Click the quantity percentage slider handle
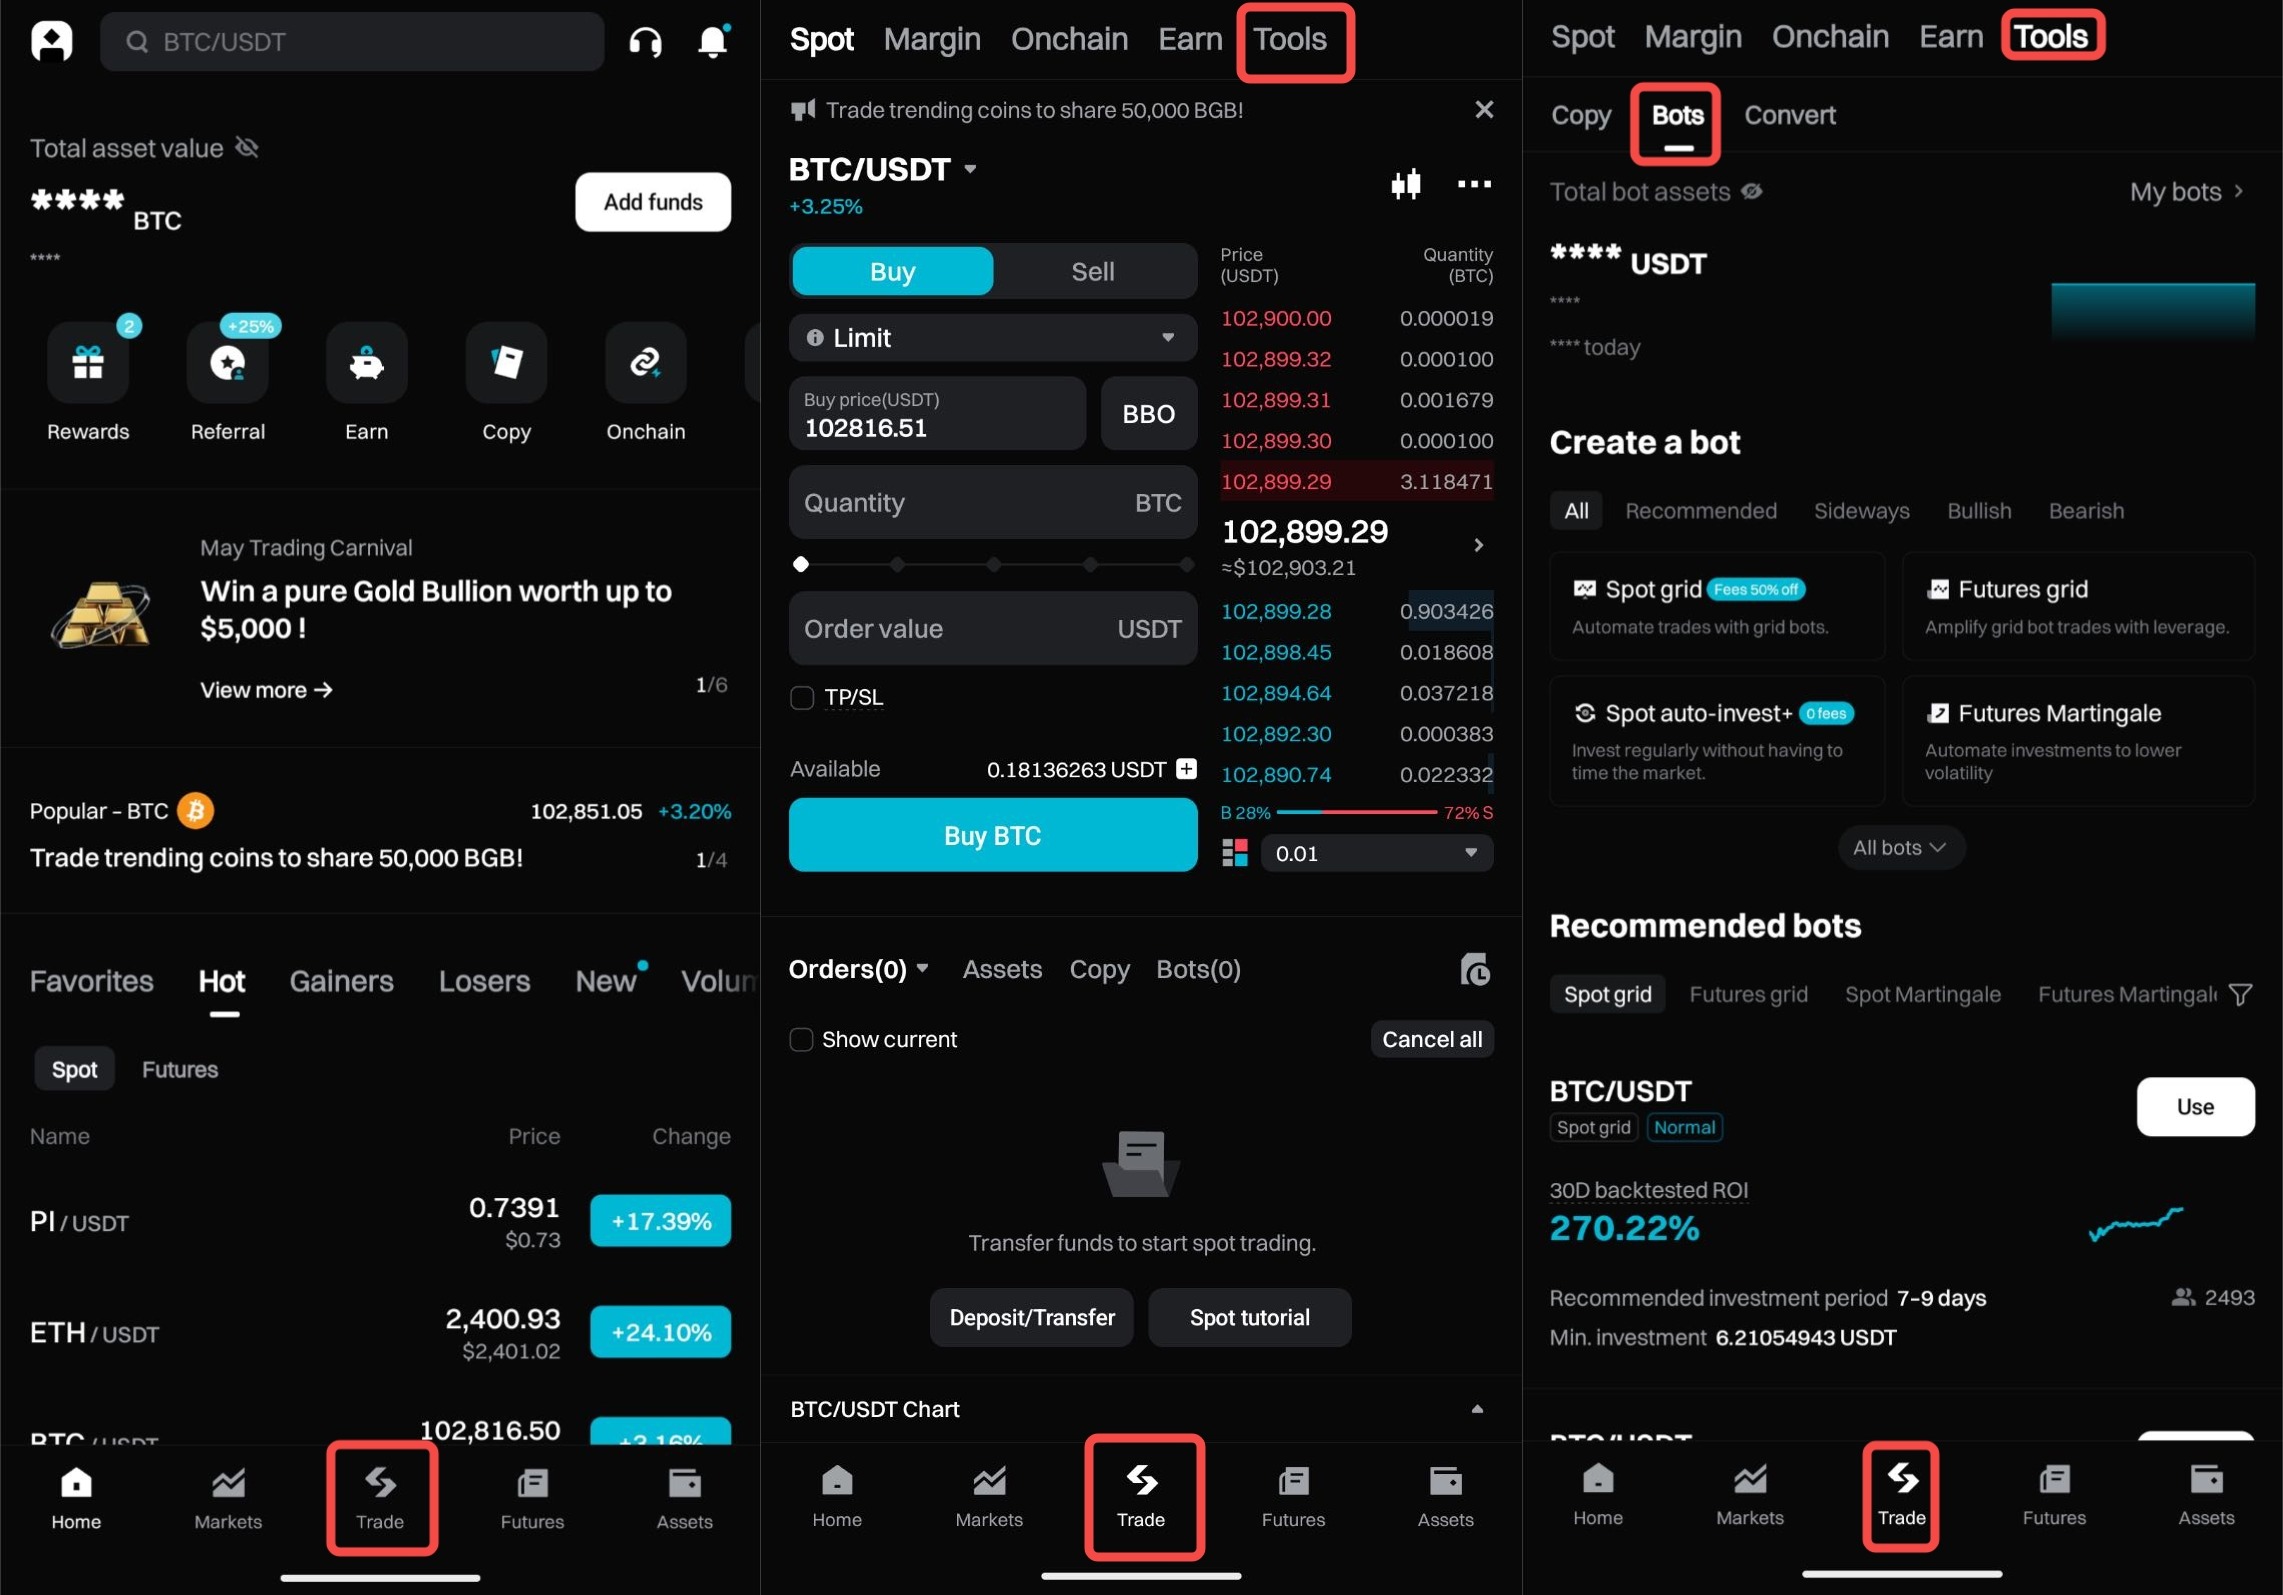The image size is (2283, 1595). coord(800,565)
